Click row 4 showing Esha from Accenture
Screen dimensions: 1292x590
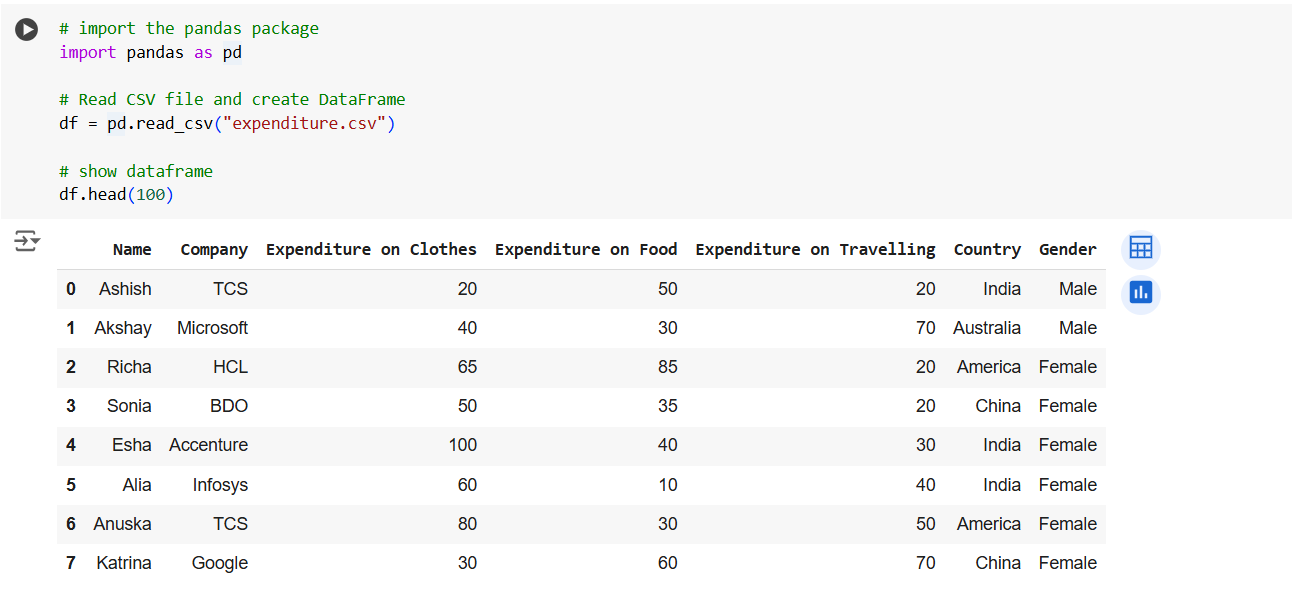300,445
